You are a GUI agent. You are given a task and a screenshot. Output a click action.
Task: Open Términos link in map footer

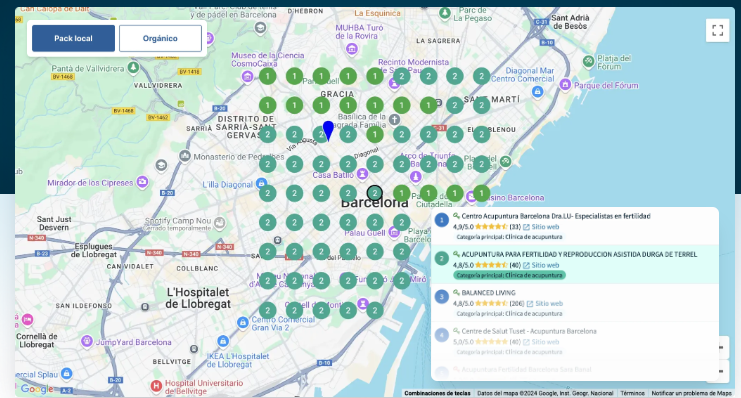(x=632, y=393)
